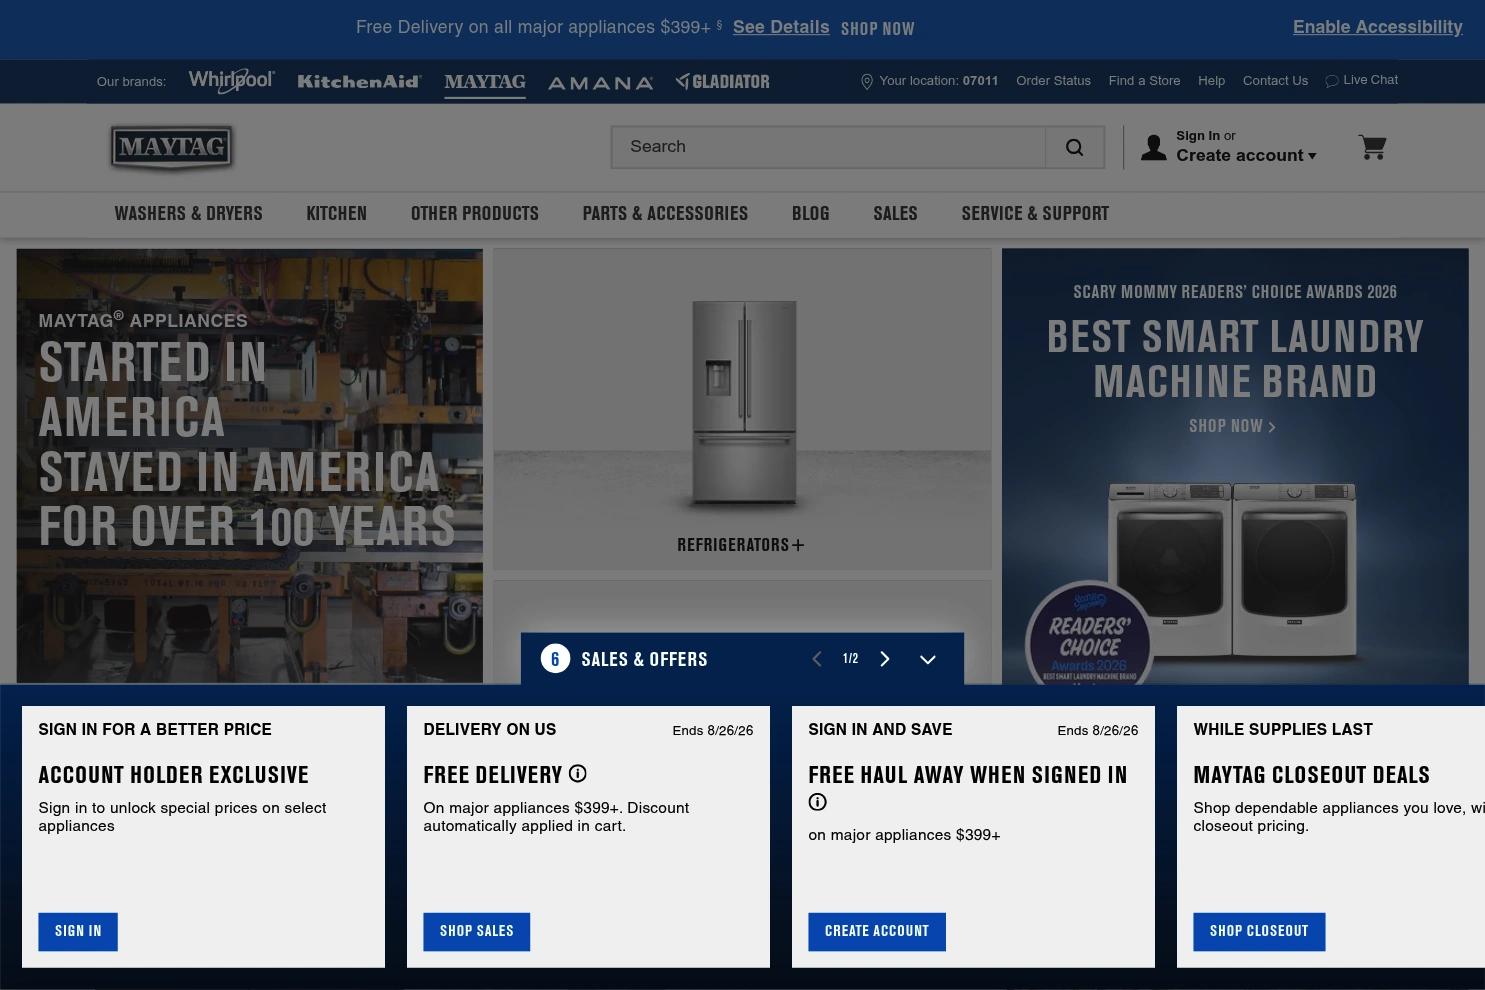Click the Shop Closeout button
This screenshot has height=990, width=1485.
pyautogui.click(x=1259, y=932)
